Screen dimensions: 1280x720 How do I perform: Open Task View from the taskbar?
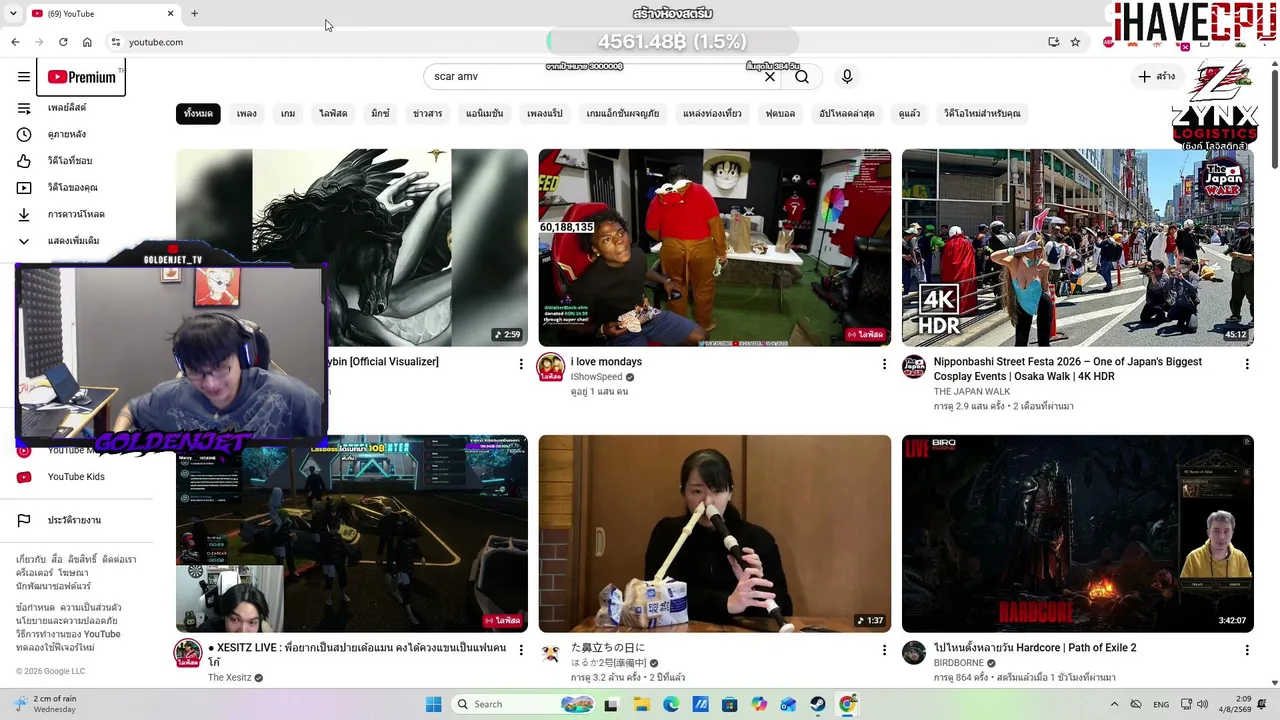click(x=610, y=704)
